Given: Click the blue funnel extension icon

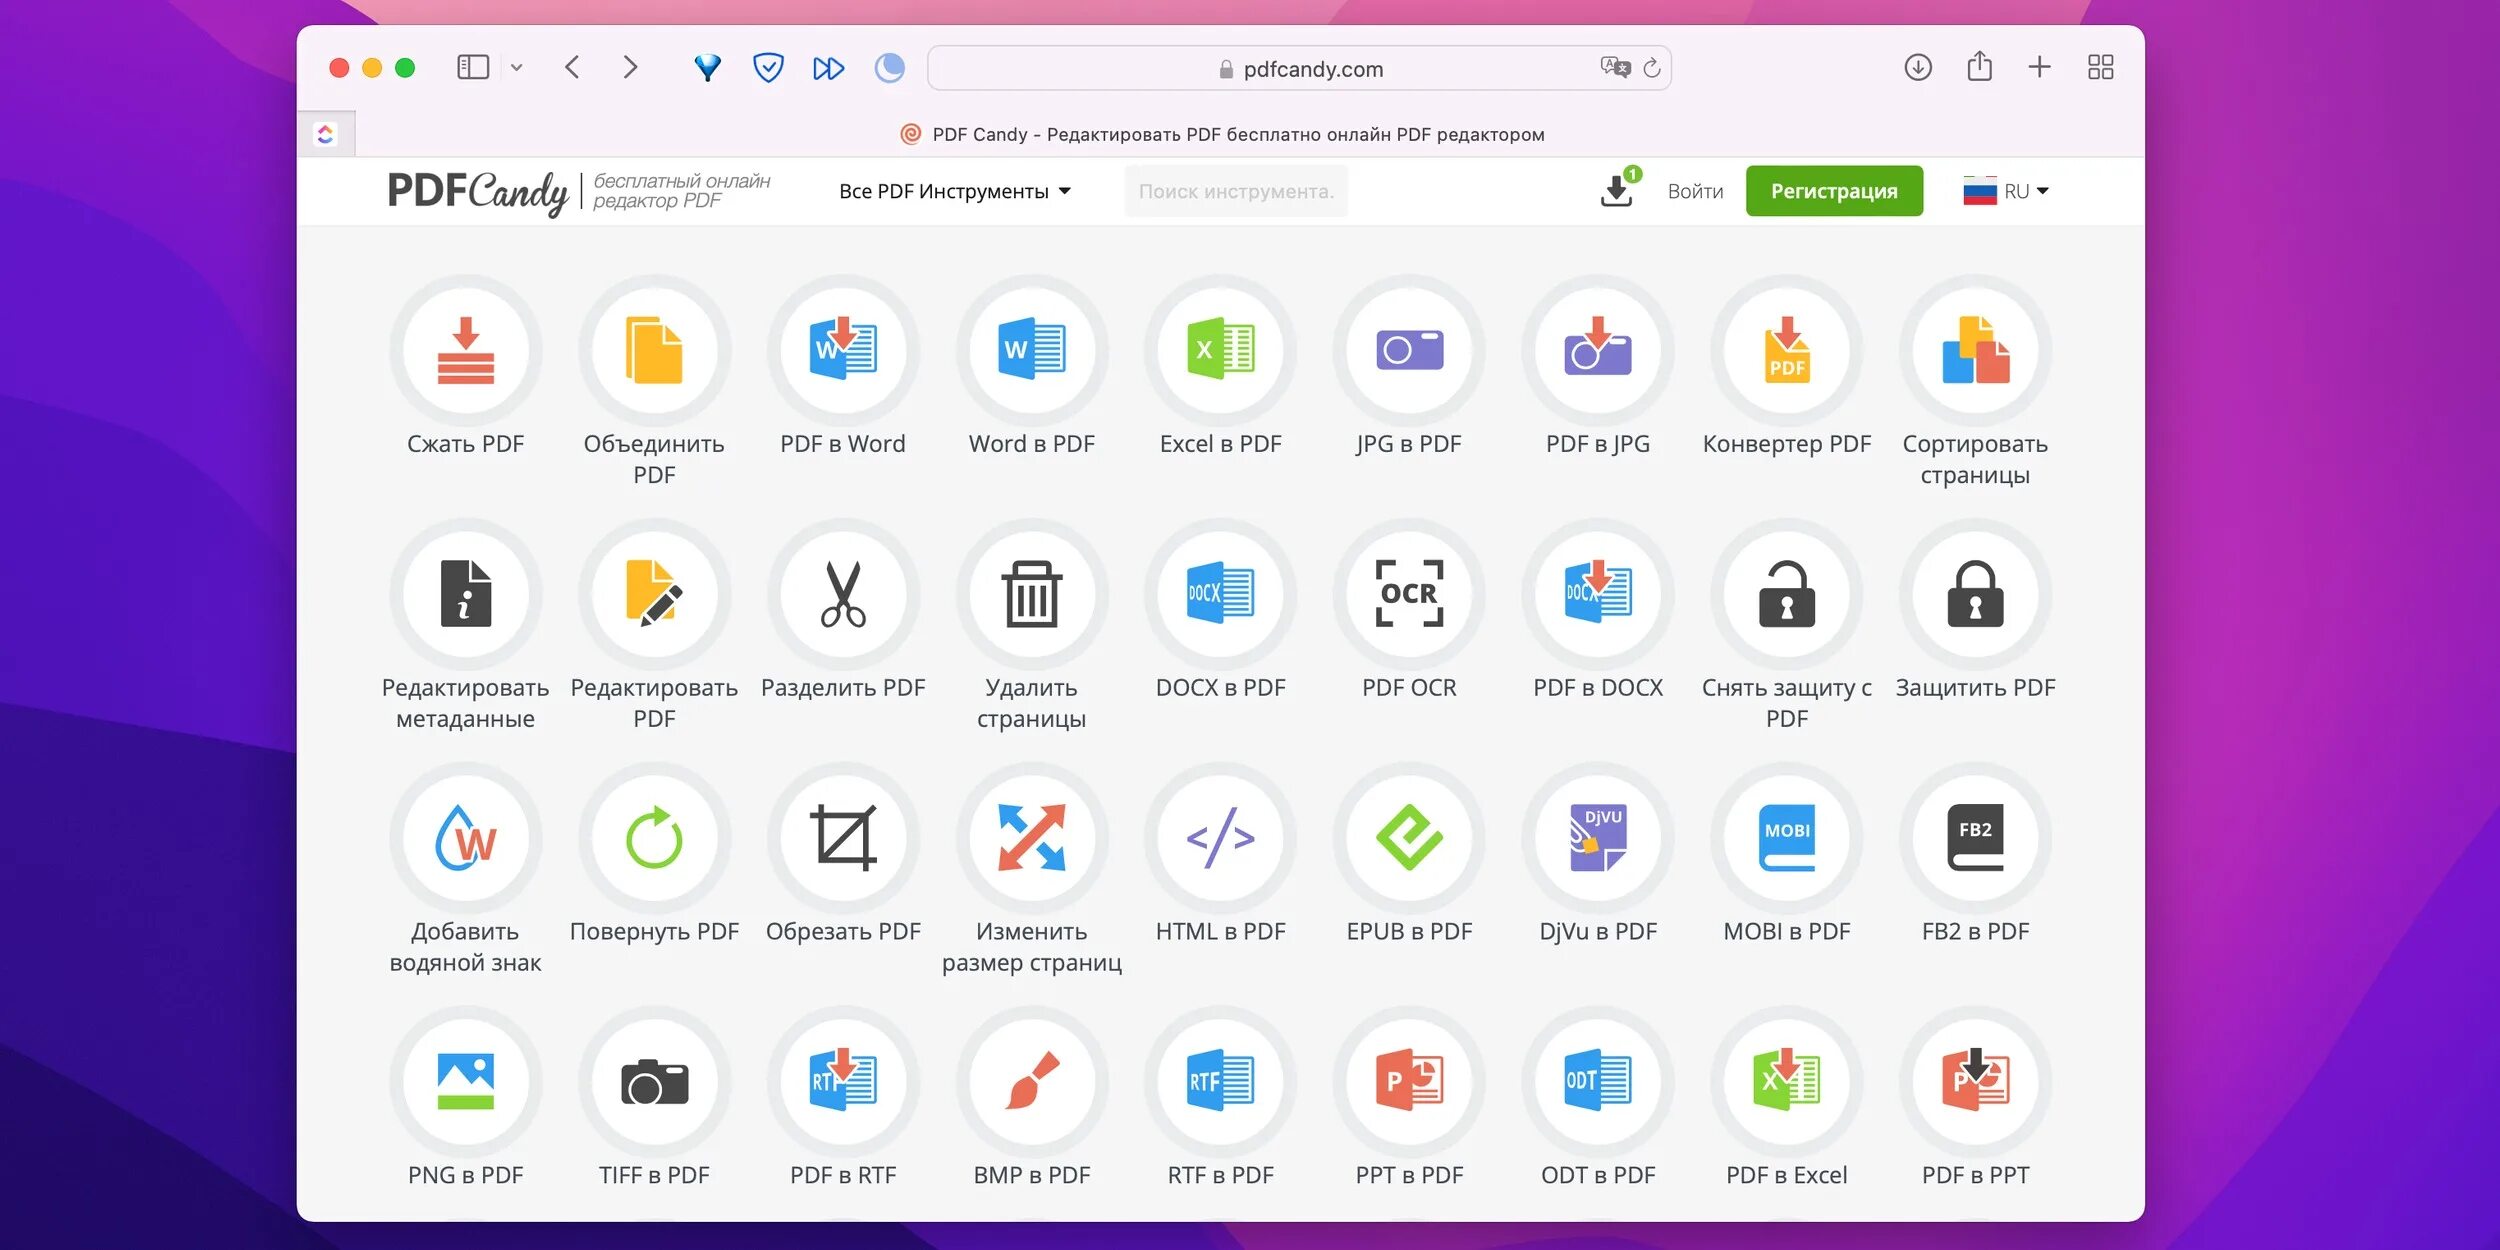Looking at the screenshot, I should point(708,68).
